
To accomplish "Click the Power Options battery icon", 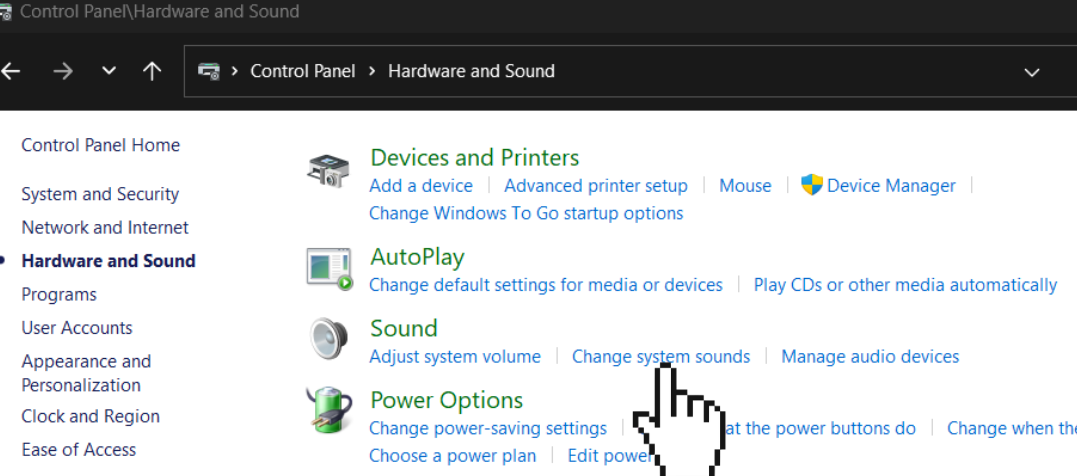I will point(329,410).
